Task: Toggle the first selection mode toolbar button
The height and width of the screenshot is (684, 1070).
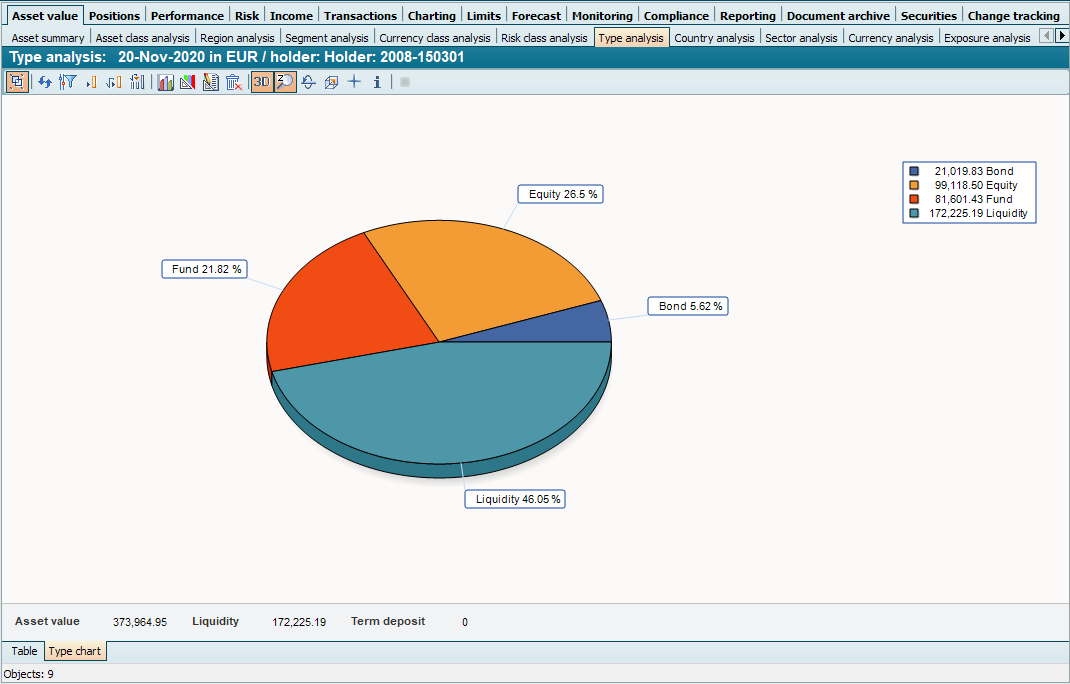Action: point(17,82)
